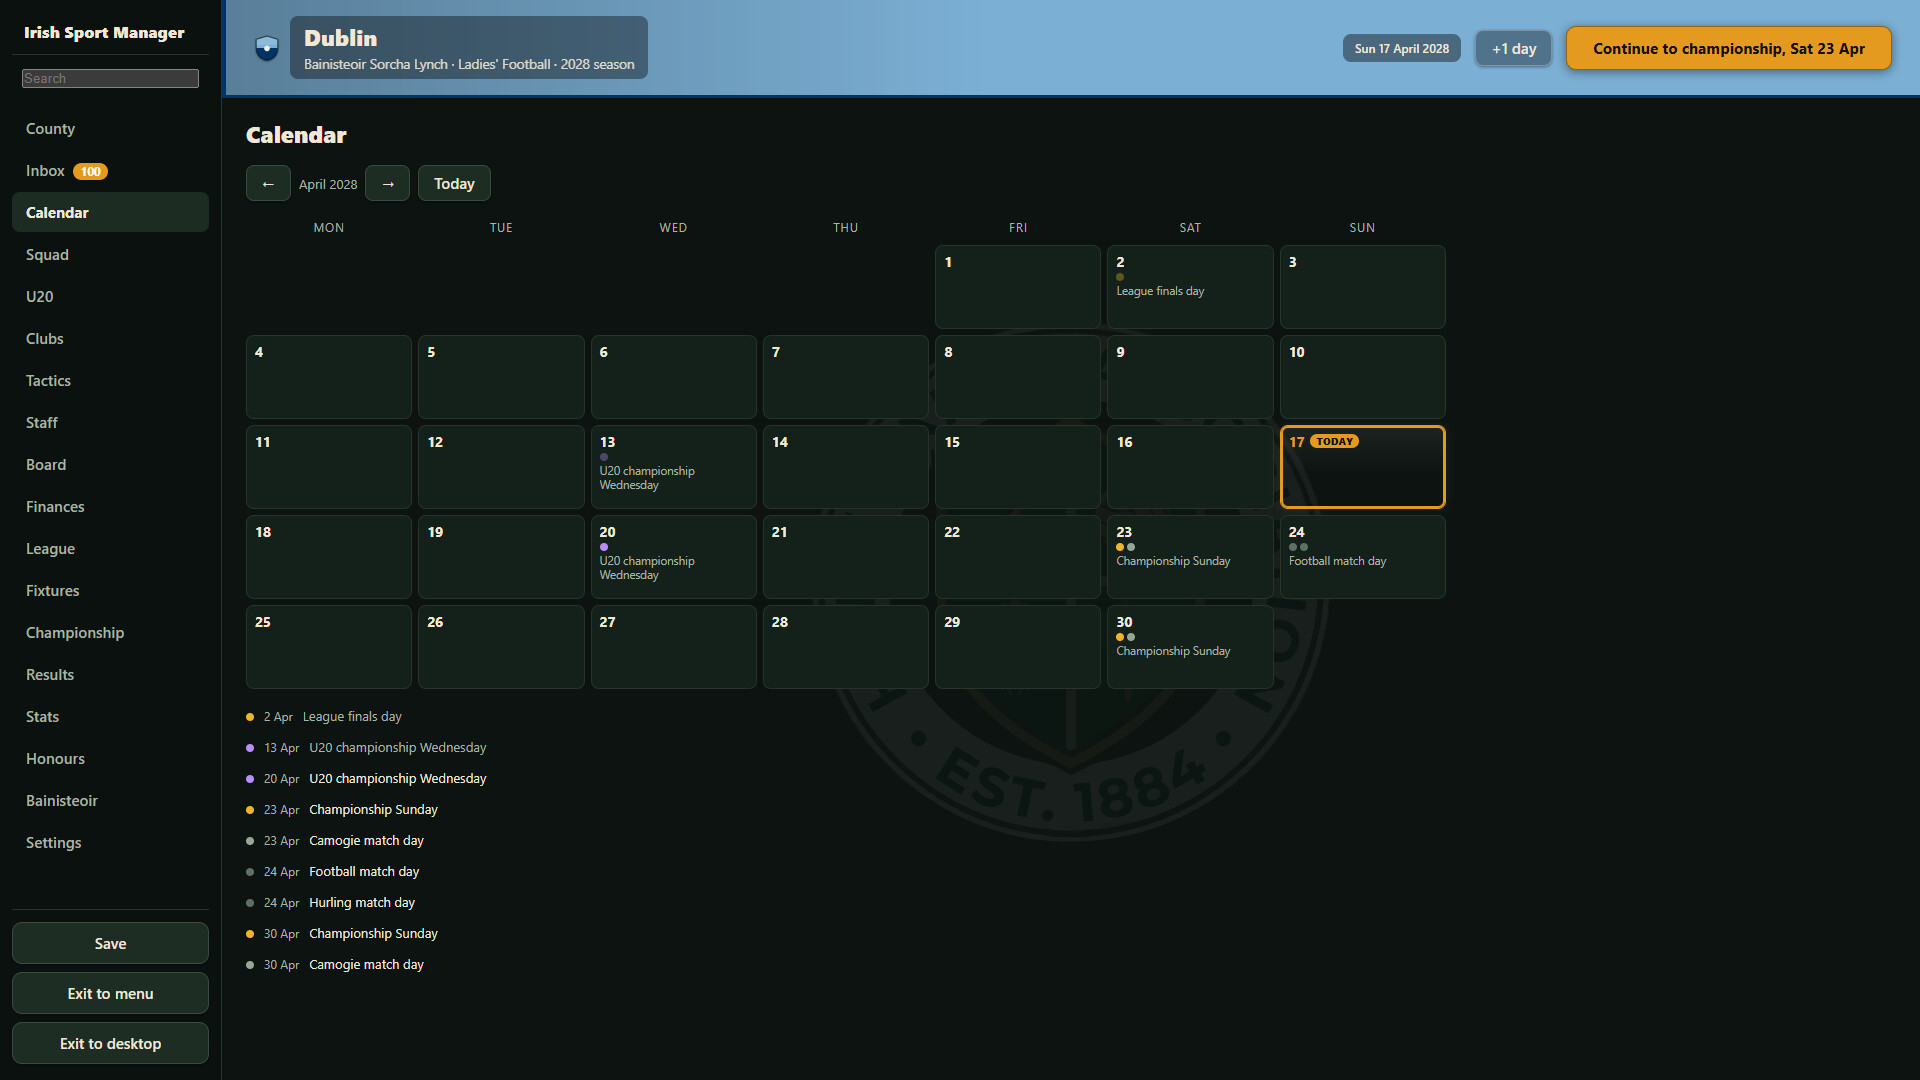Click the Irish Sport Manager title

104,32
